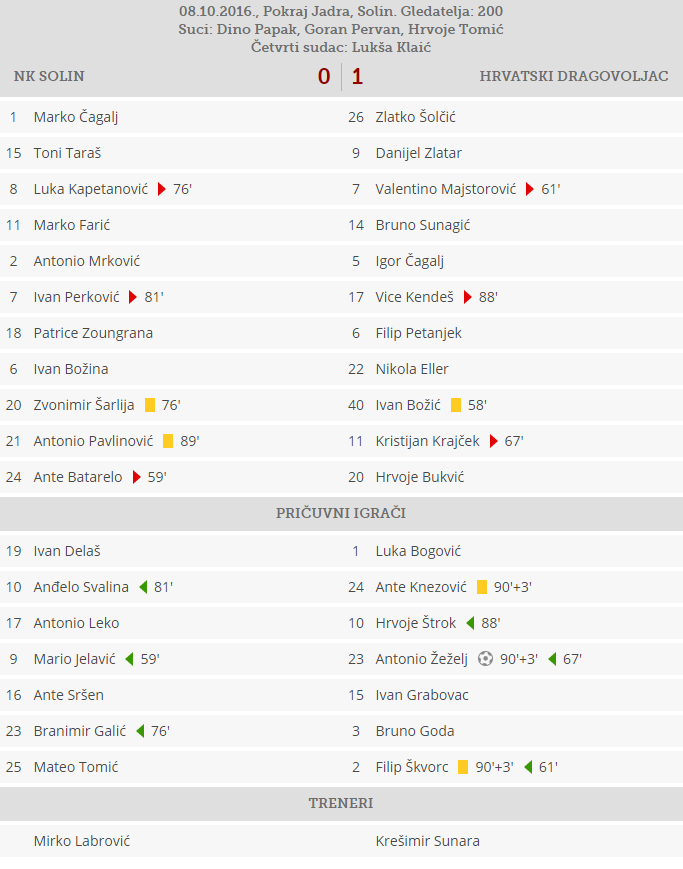
Task: Select coach Krešimir Sunara
Action: click(x=427, y=841)
